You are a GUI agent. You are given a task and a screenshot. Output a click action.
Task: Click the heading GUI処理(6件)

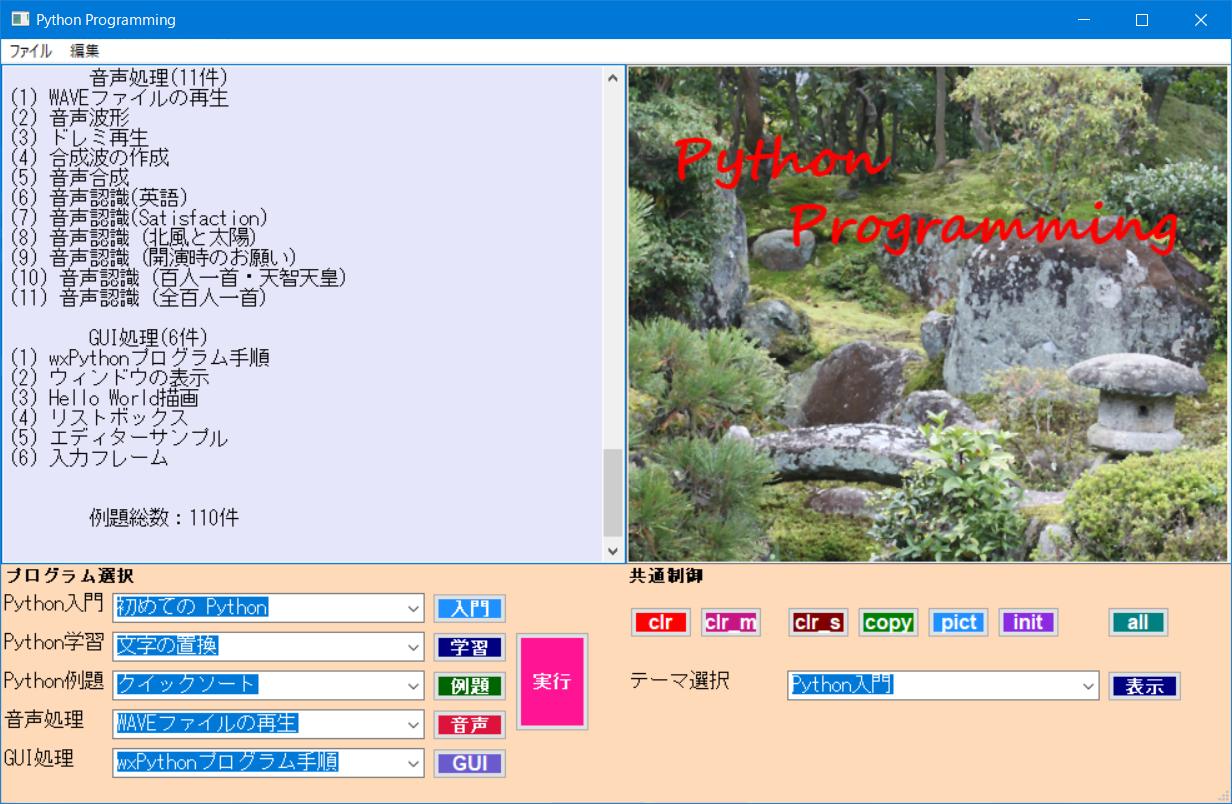pyautogui.click(x=148, y=338)
